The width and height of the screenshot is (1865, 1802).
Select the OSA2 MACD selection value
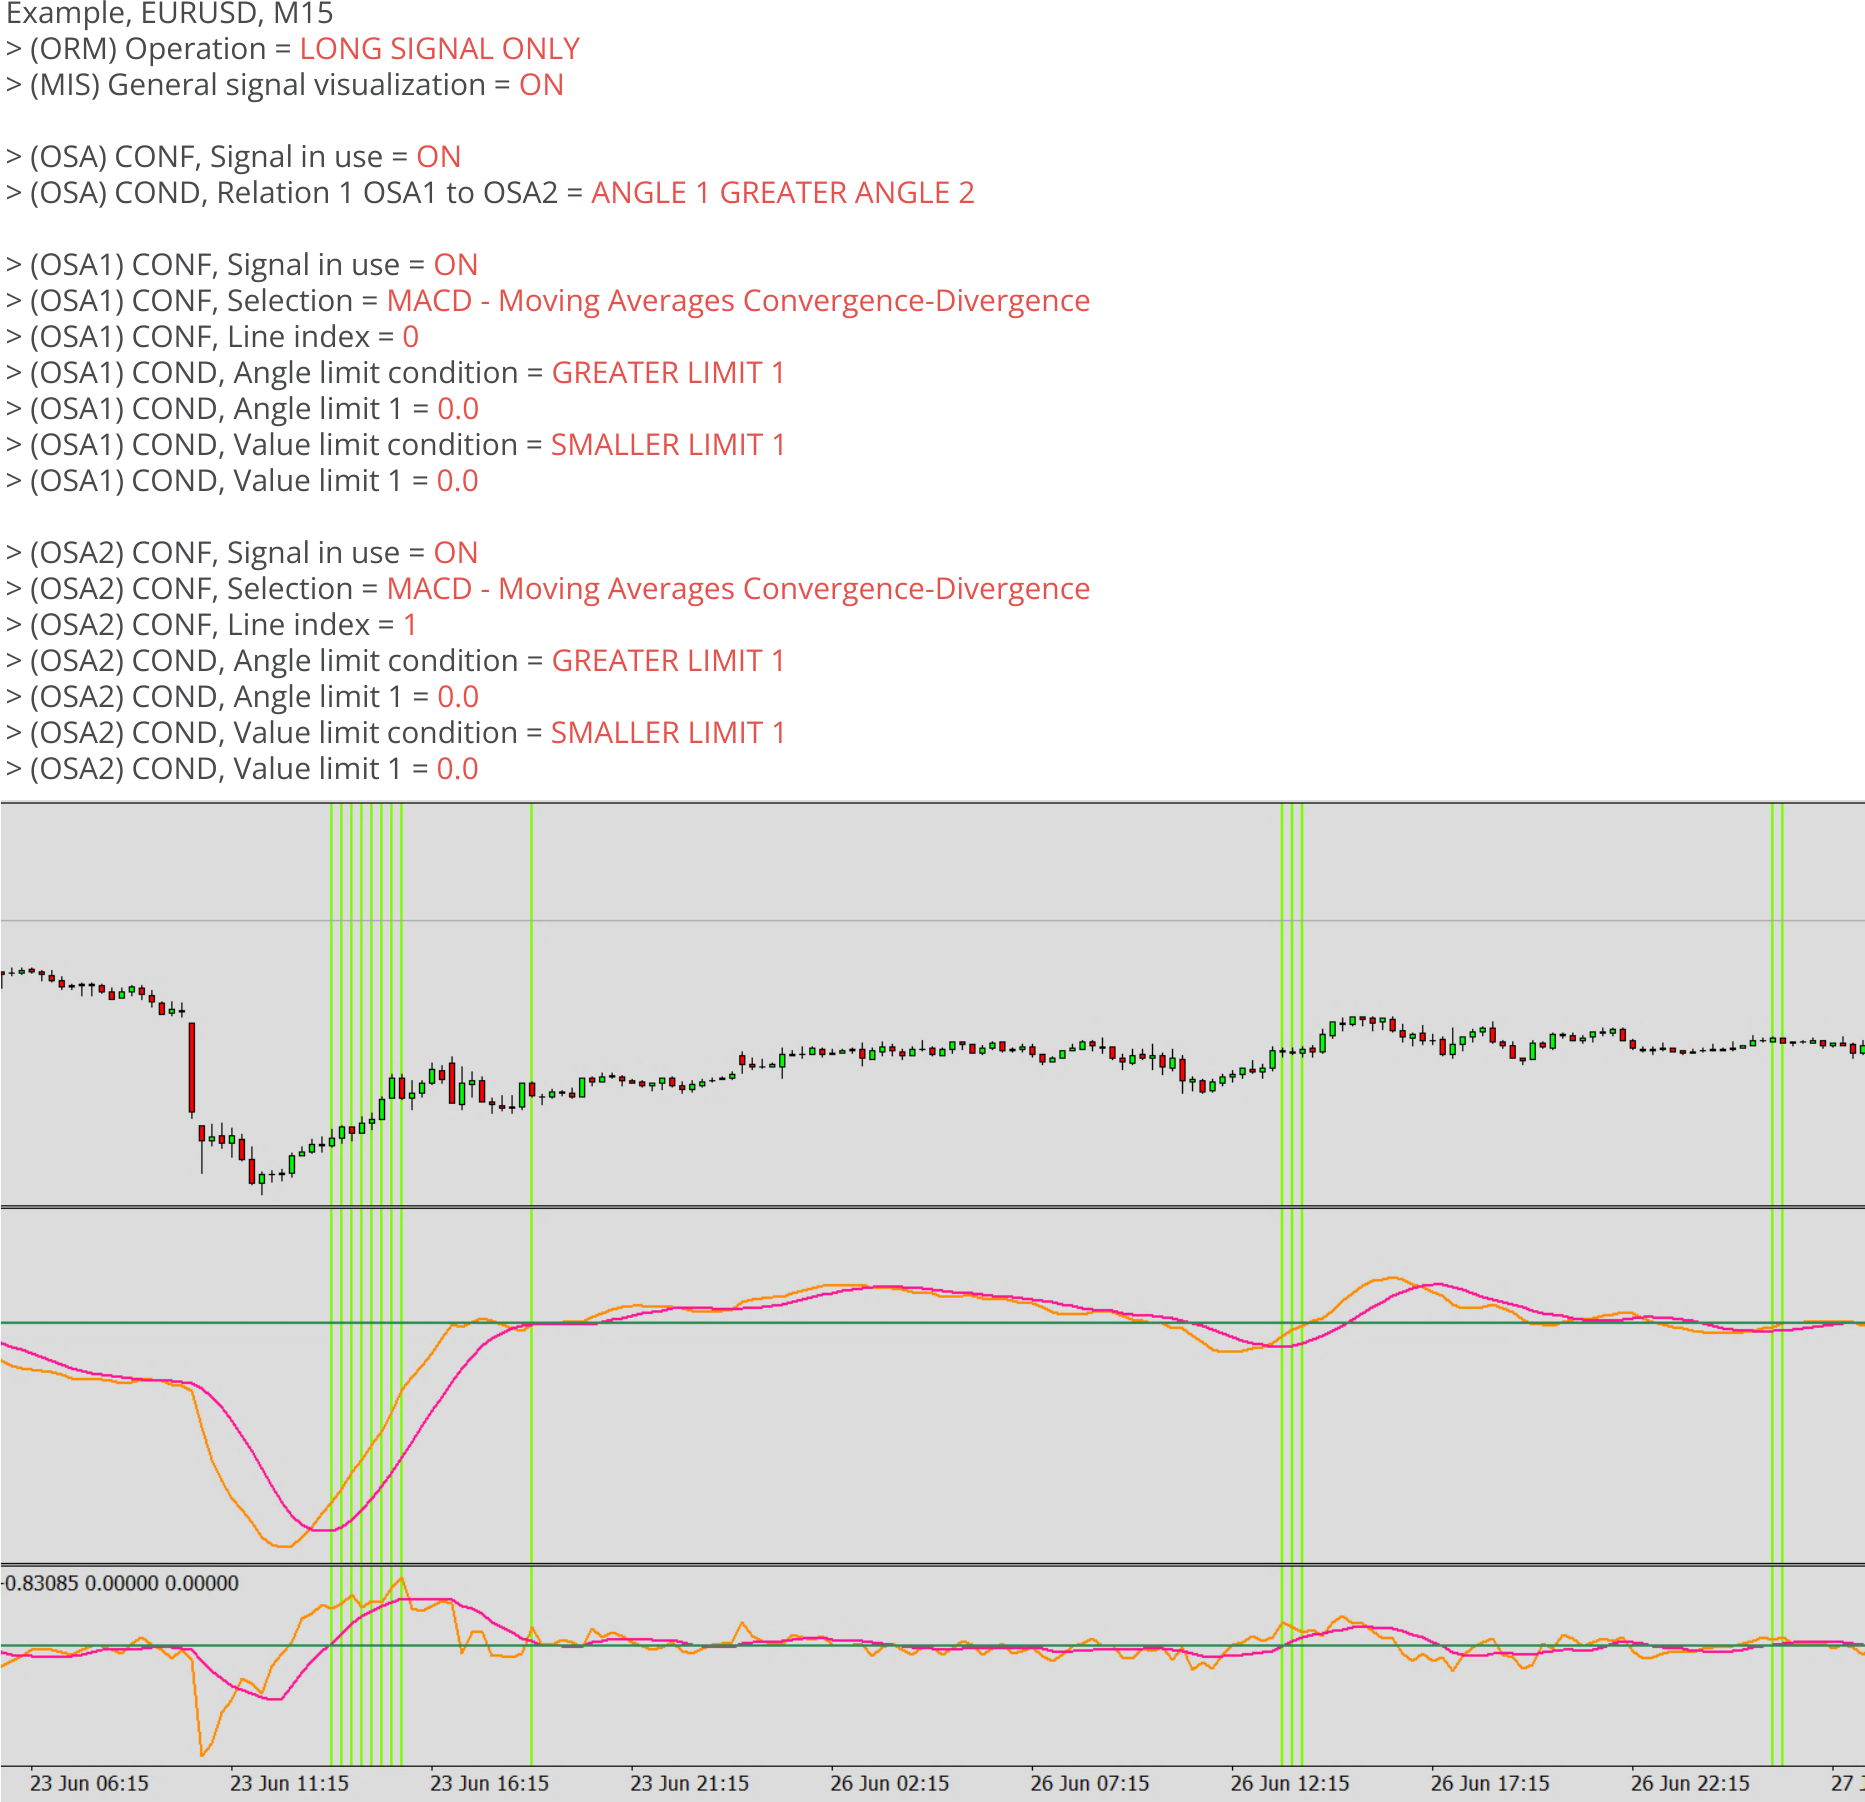(738, 589)
